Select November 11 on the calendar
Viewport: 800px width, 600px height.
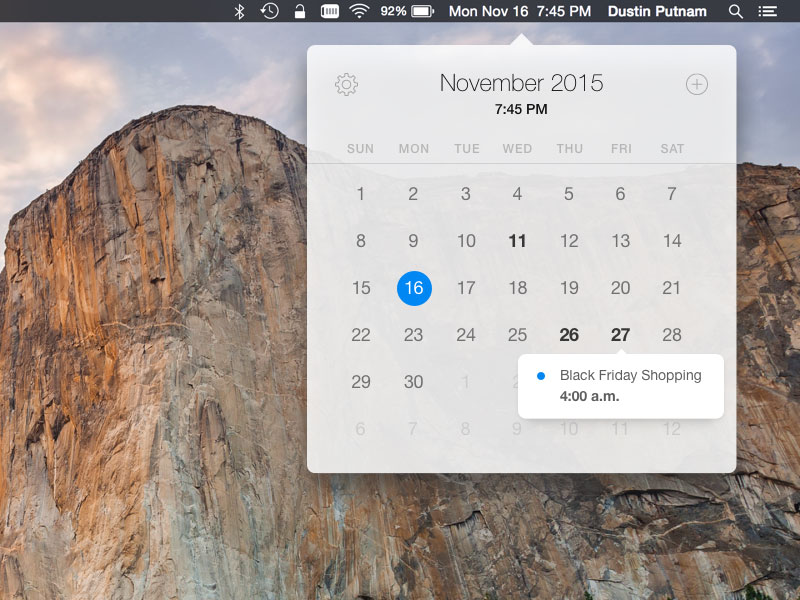click(517, 241)
